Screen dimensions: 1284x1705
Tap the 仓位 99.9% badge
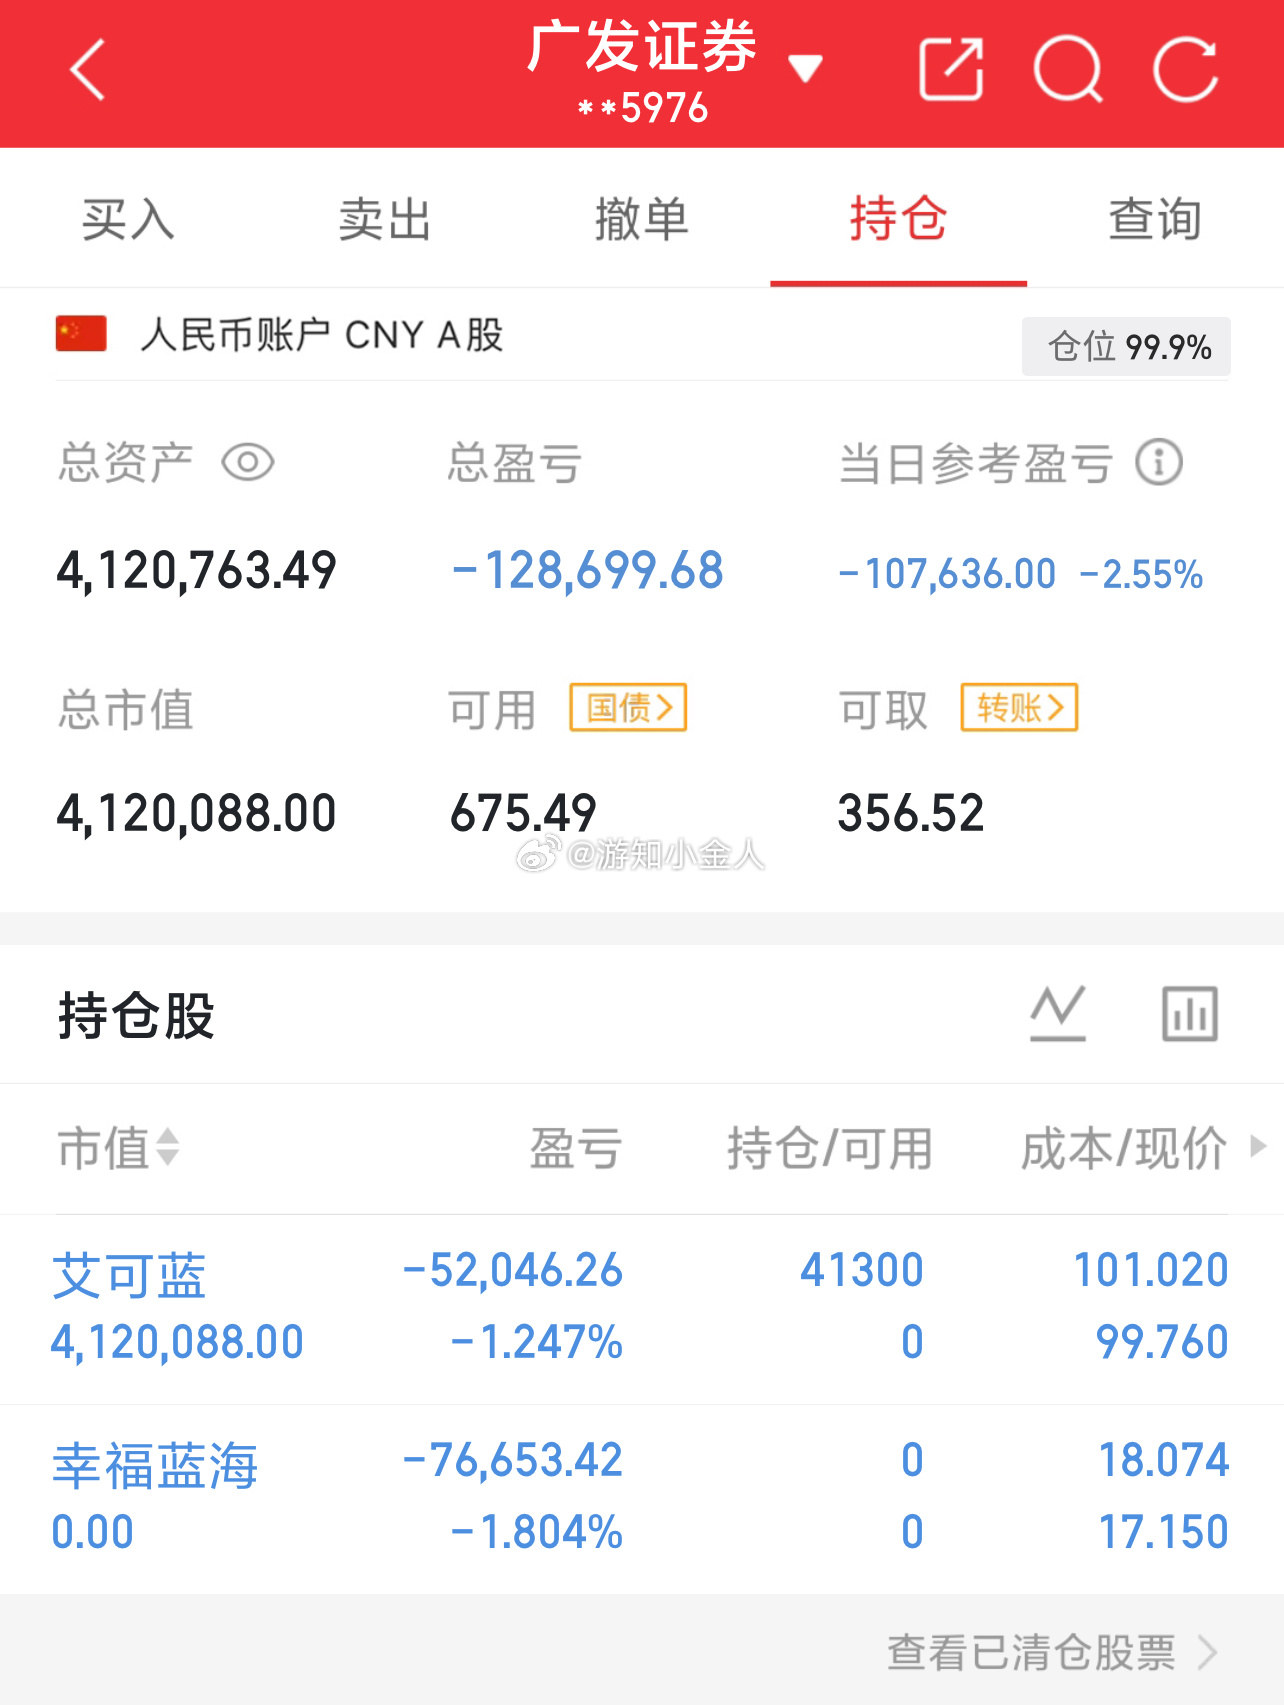1126,347
